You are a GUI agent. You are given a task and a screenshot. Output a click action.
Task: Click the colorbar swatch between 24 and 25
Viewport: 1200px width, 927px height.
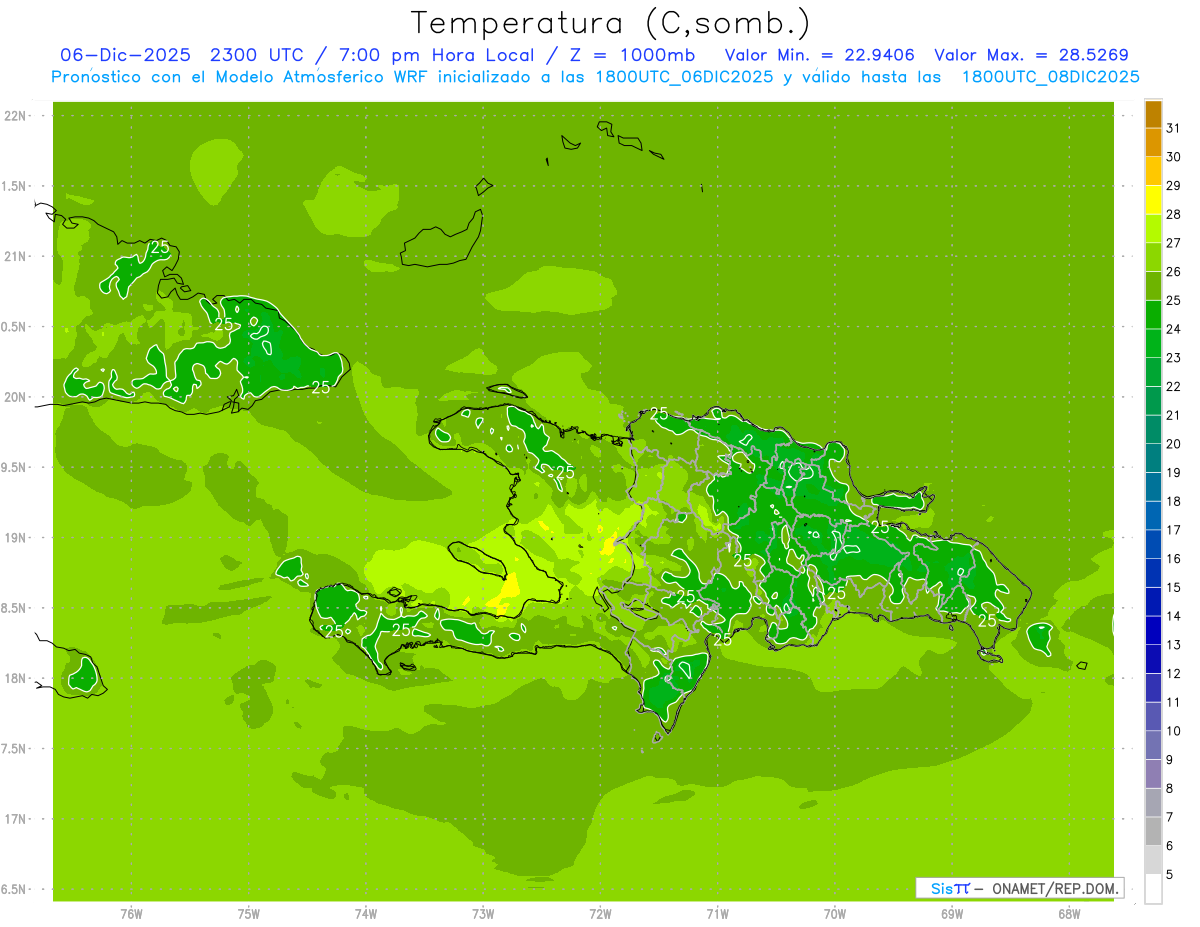pos(1153,315)
